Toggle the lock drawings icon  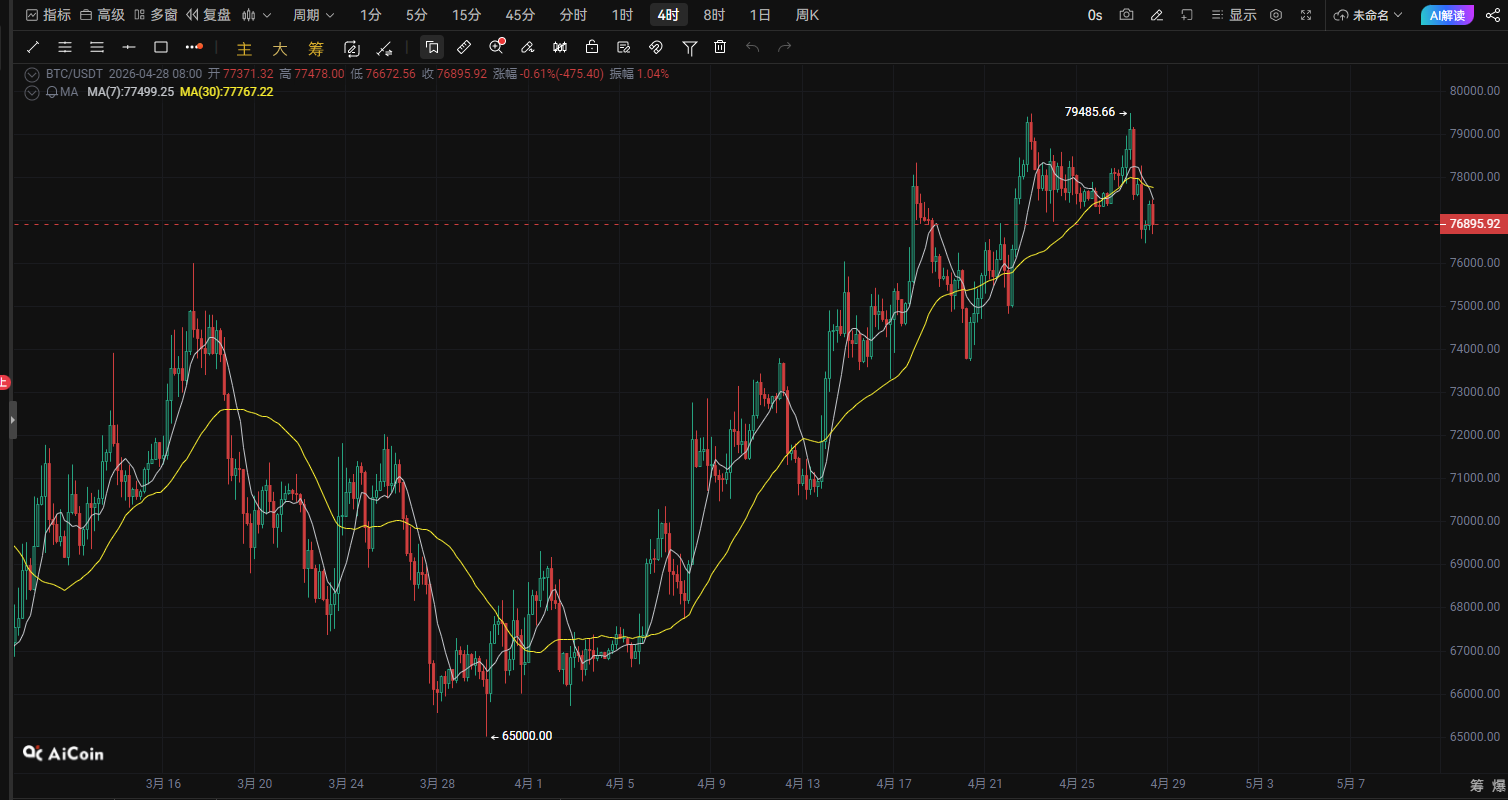pos(592,47)
